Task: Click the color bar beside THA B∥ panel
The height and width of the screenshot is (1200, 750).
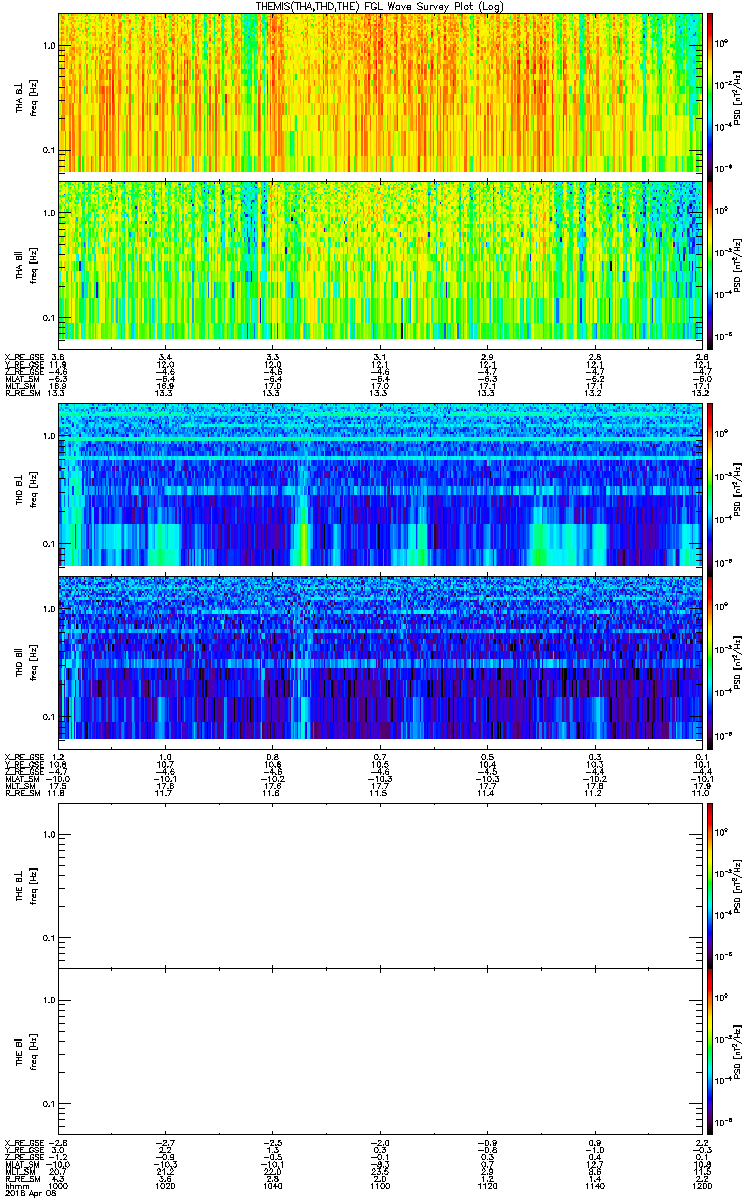Action: click(x=710, y=259)
